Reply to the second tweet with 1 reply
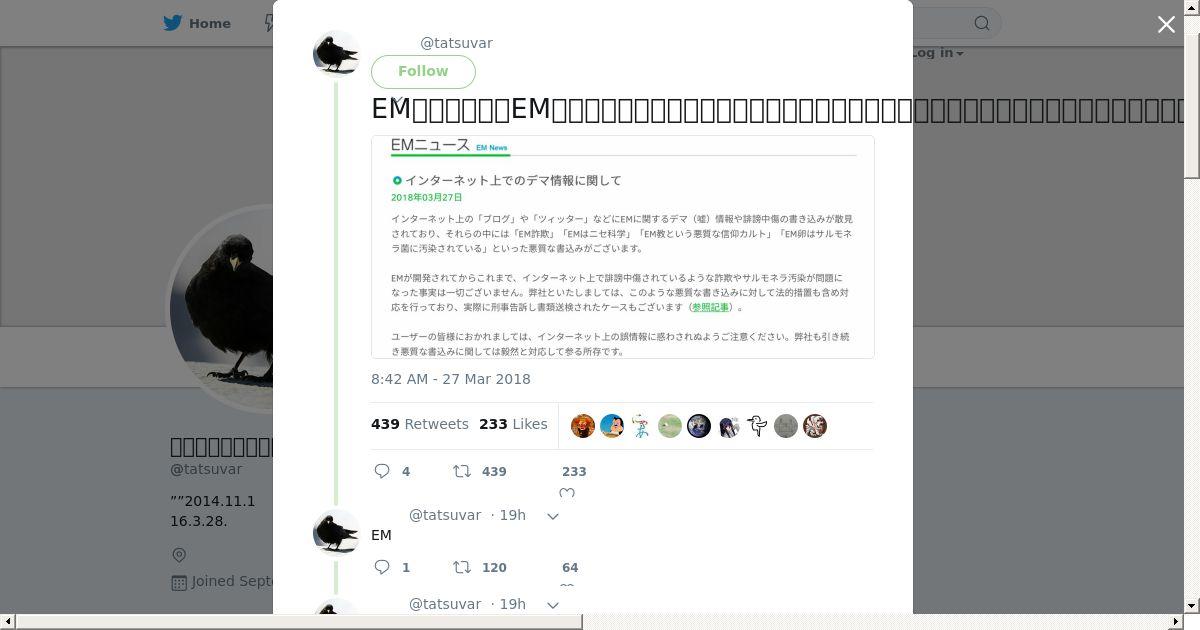Image resolution: width=1200 pixels, height=630 pixels. (382, 567)
